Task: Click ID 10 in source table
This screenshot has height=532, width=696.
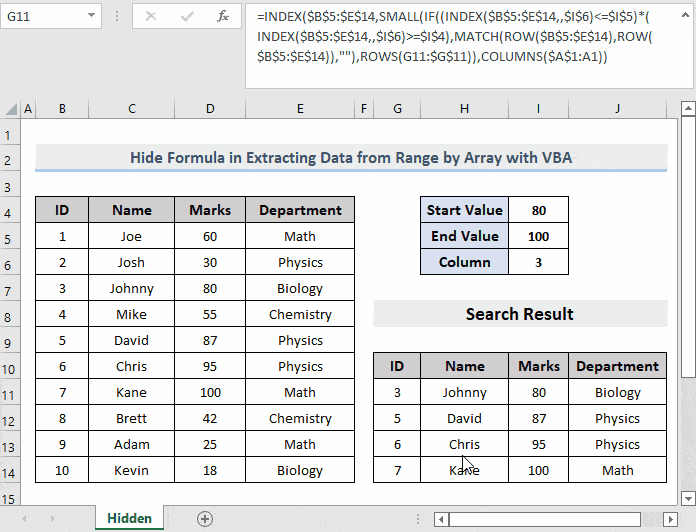Action: point(62,470)
